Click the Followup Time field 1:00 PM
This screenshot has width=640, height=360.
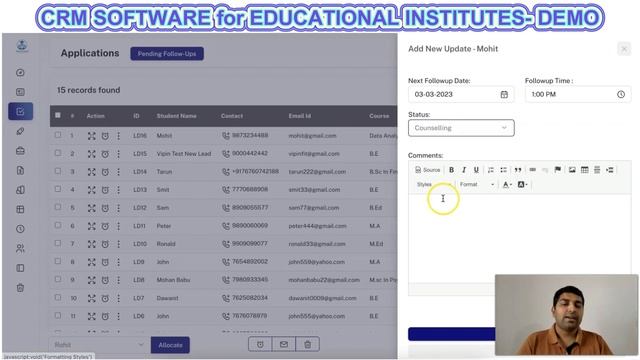point(578,94)
